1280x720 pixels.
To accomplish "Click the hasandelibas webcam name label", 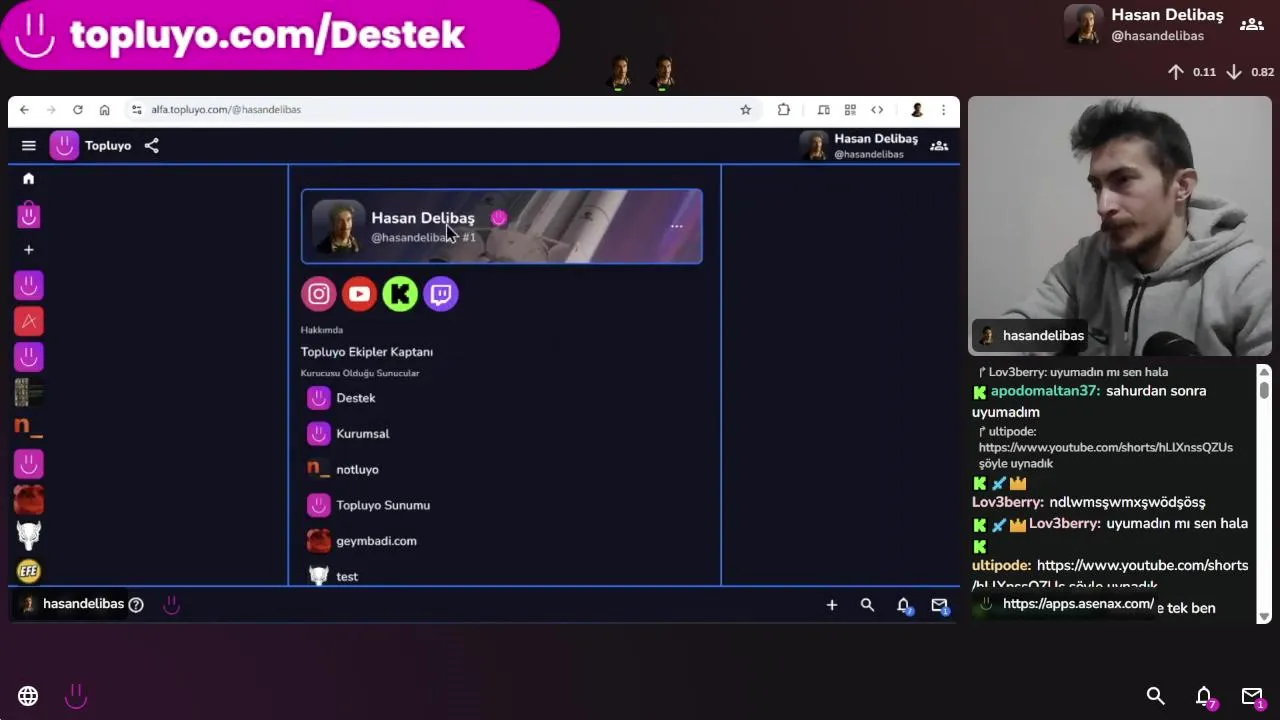I will [1032, 336].
